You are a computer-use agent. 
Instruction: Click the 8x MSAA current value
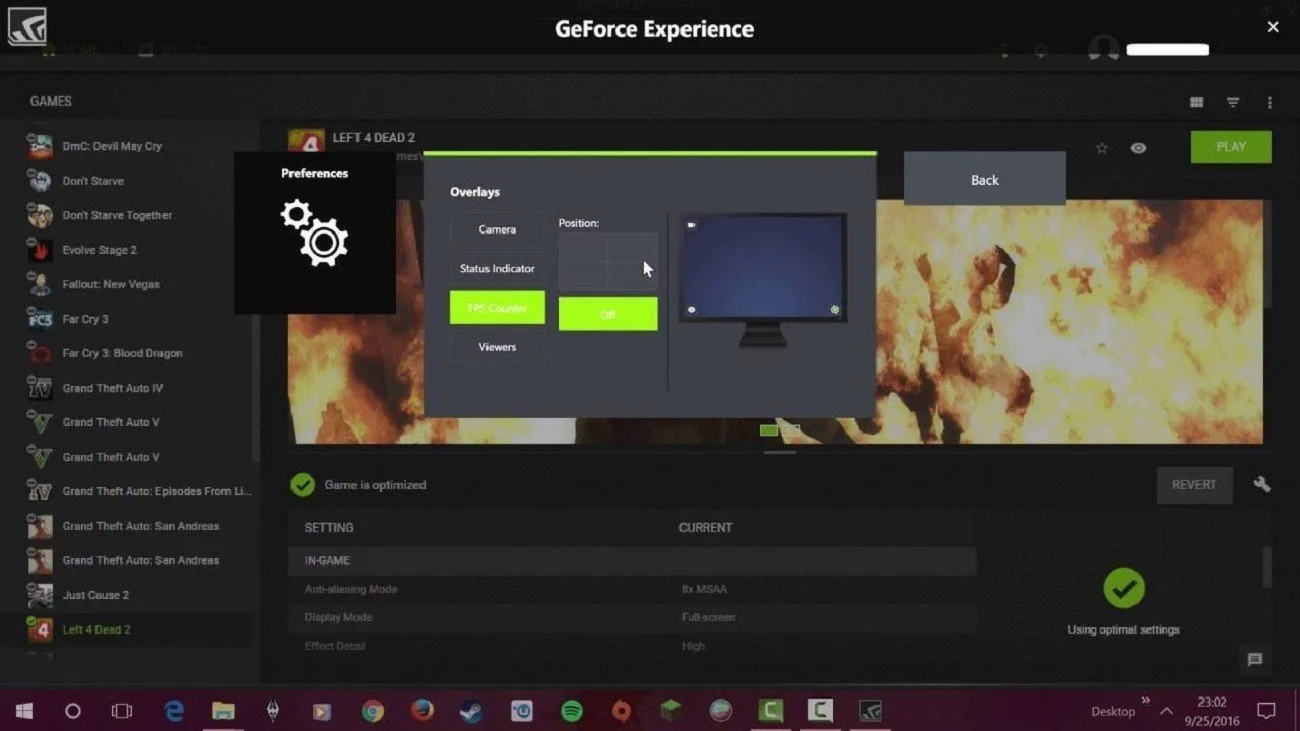tap(704, 589)
